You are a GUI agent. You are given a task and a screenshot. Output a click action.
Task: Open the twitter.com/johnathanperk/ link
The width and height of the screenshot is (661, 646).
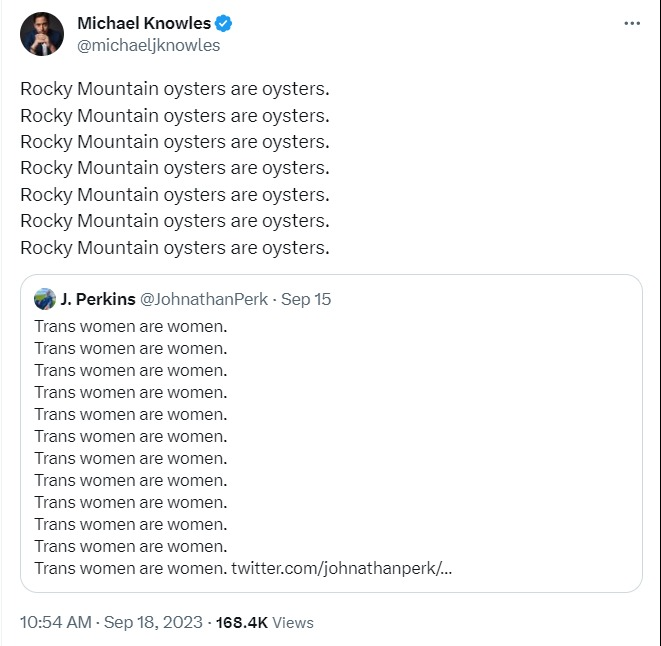342,569
